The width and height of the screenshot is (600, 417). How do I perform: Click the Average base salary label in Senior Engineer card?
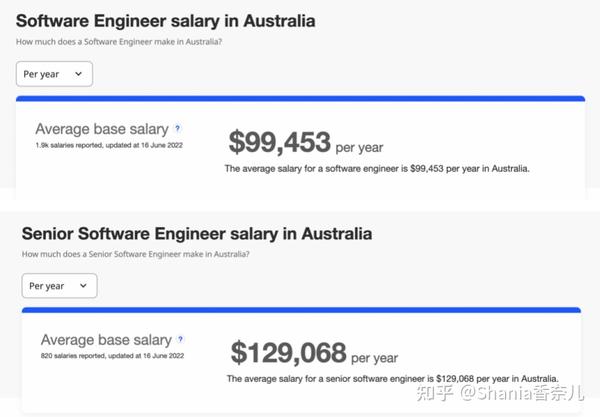pyautogui.click(x=106, y=340)
